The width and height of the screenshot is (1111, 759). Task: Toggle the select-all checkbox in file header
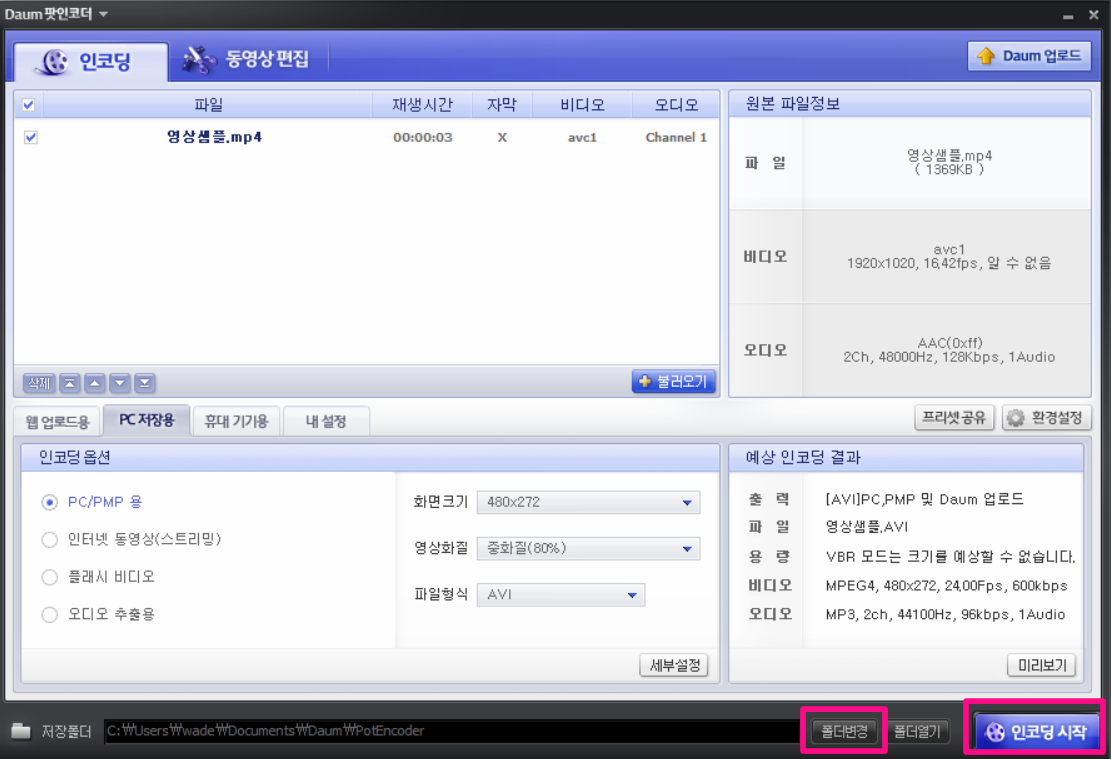click(x=29, y=105)
